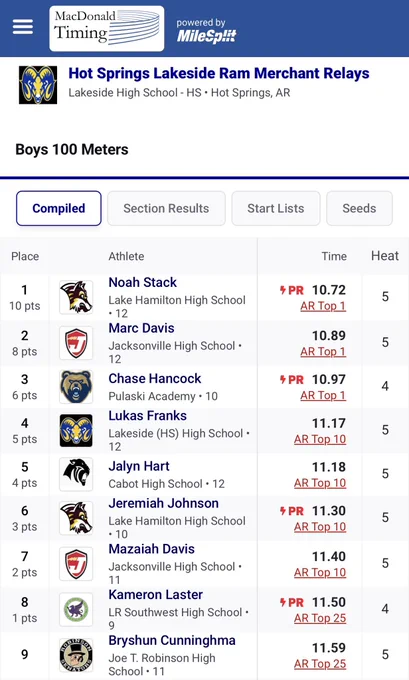Open the Start Lists tab
Viewport: 409px width, 680px height.
[x=276, y=208]
